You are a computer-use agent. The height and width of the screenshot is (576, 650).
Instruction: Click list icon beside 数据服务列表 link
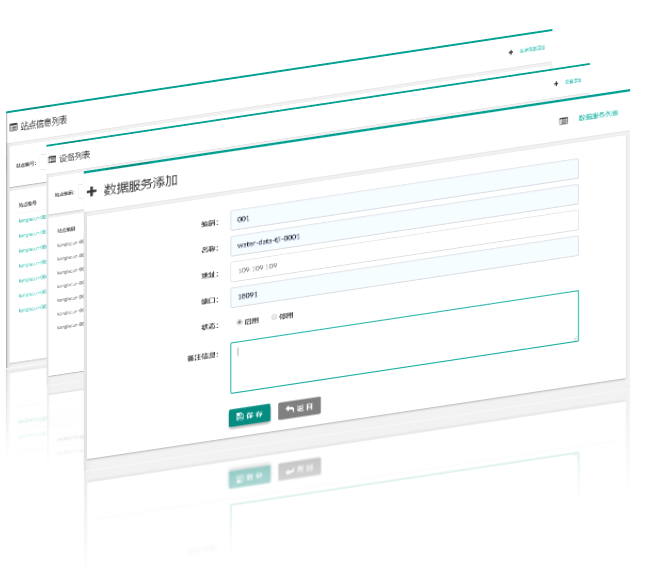tap(563, 121)
